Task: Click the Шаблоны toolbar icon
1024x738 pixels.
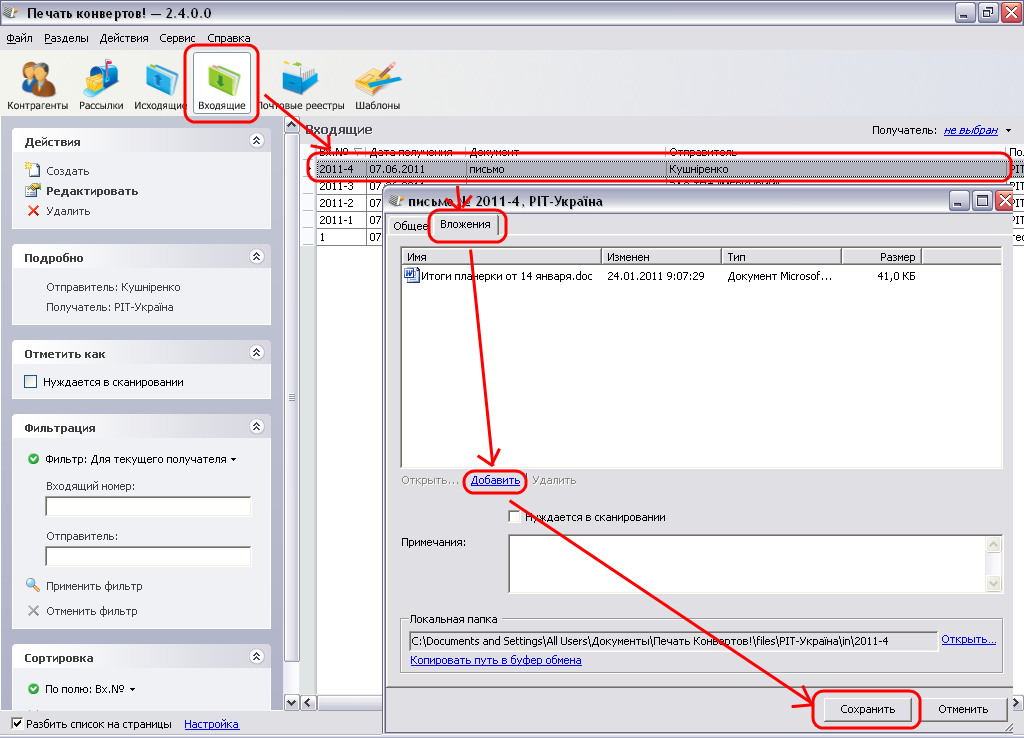Action: [378, 79]
